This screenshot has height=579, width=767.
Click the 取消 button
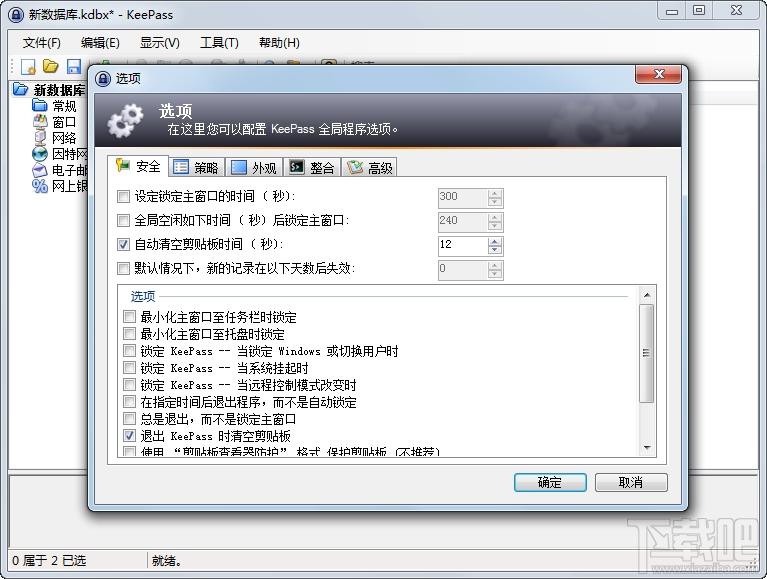click(x=631, y=482)
